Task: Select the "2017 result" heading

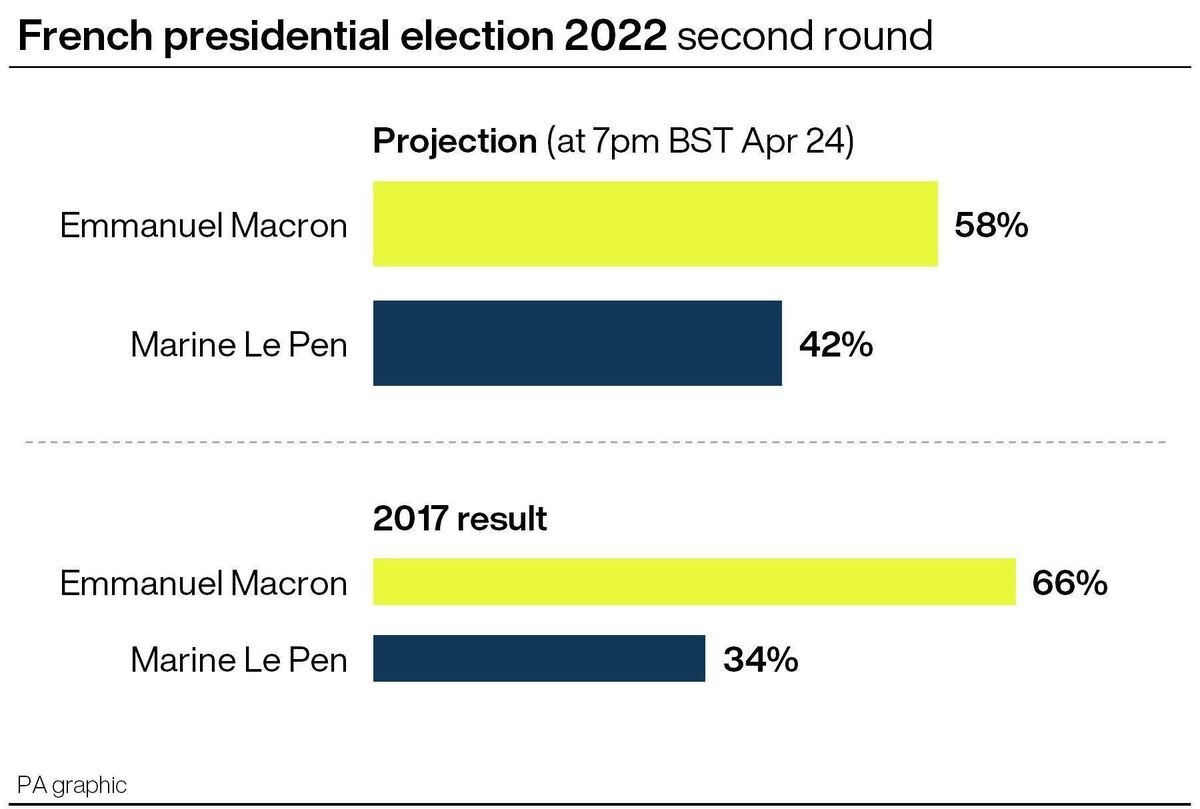Action: click(x=460, y=519)
